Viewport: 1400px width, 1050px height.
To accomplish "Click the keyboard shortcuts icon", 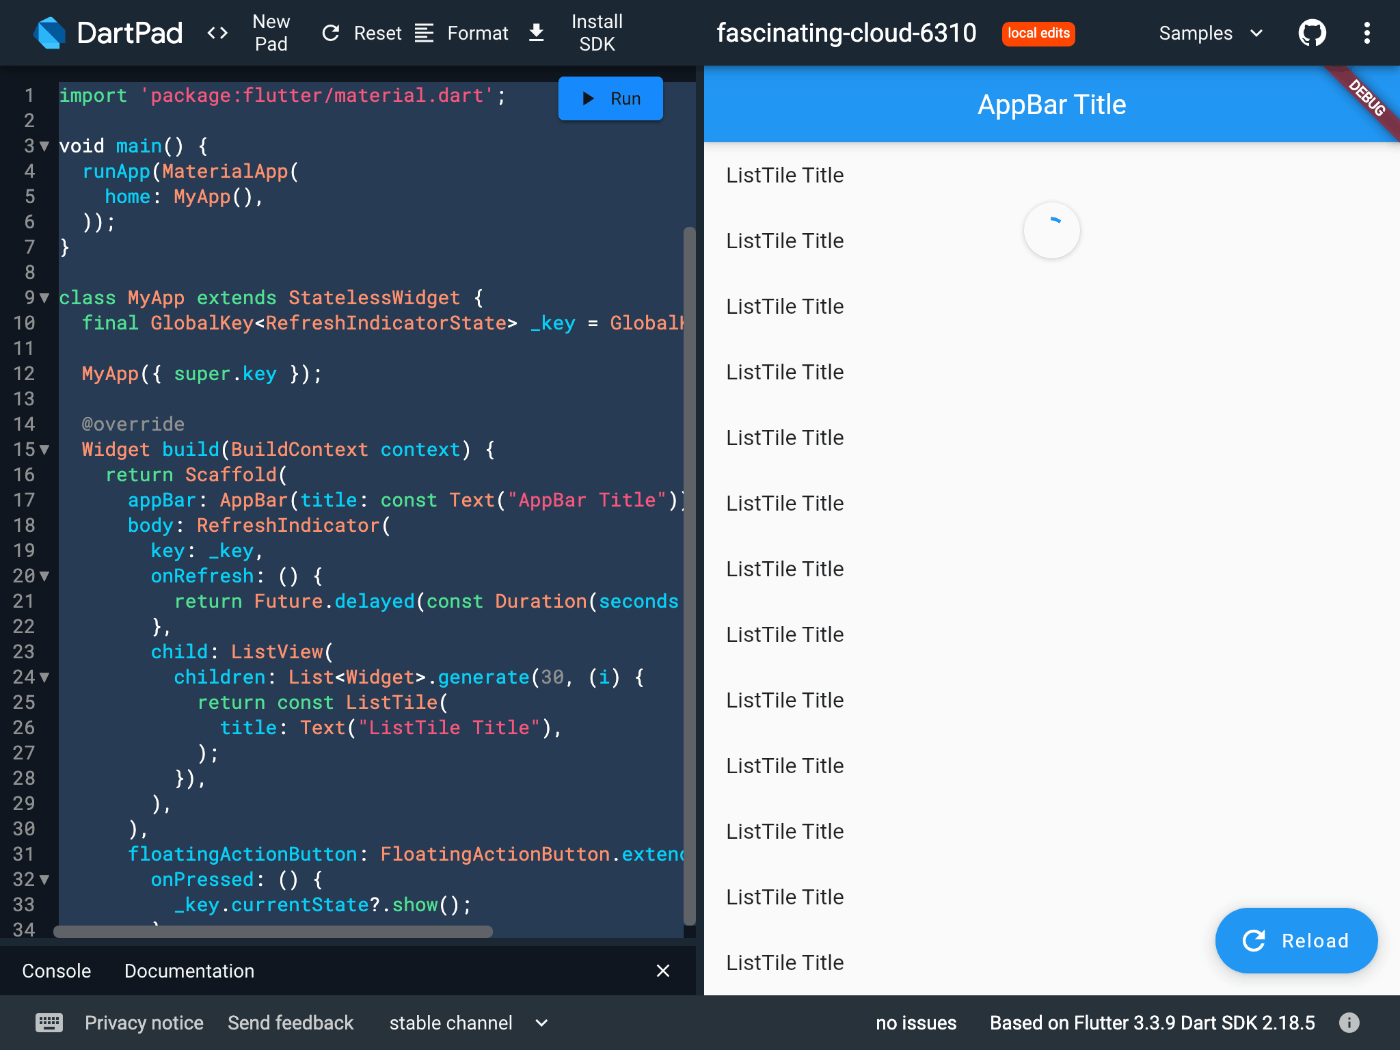I will click(x=49, y=1022).
